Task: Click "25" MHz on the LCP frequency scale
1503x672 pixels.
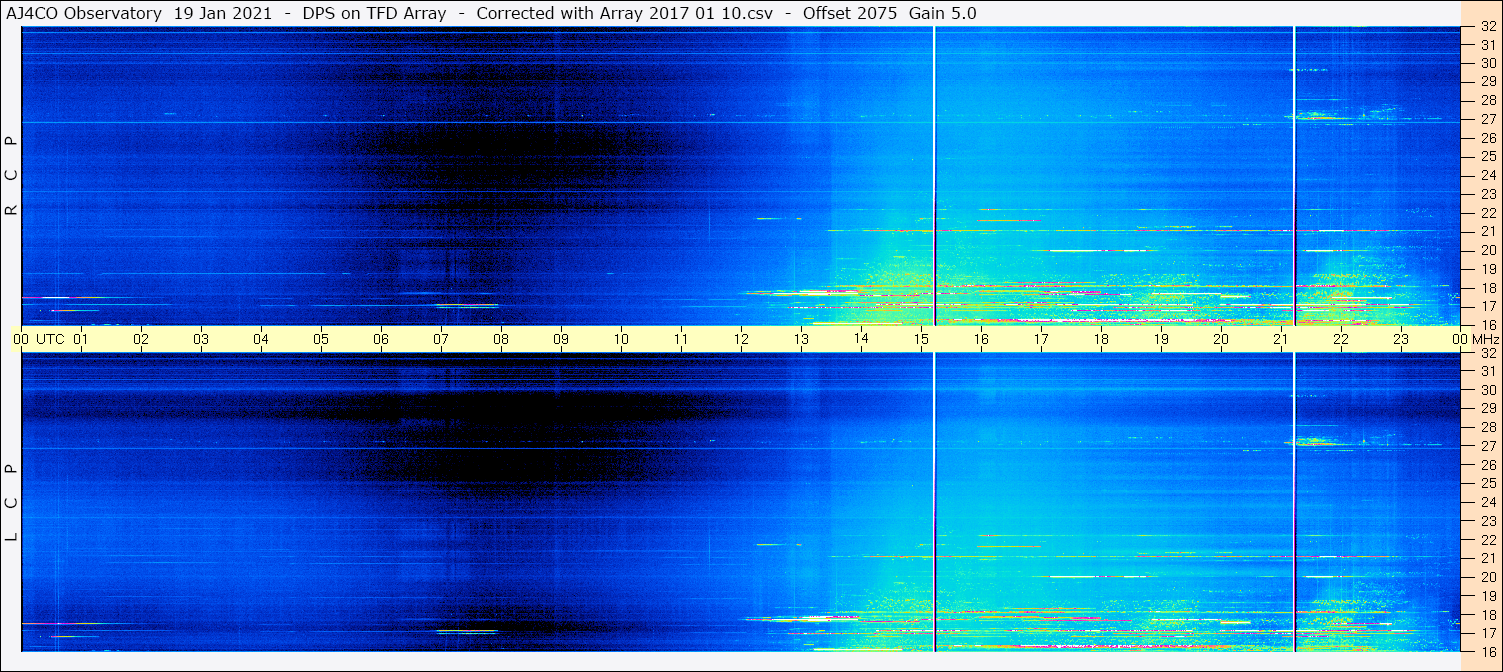Action: 1488,483
